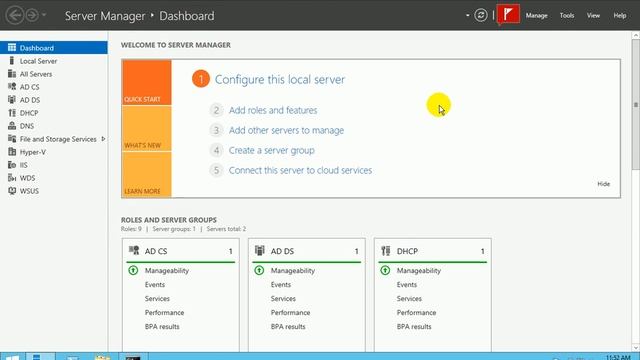
Task: Open Services in AD CS tile
Action: (x=157, y=298)
